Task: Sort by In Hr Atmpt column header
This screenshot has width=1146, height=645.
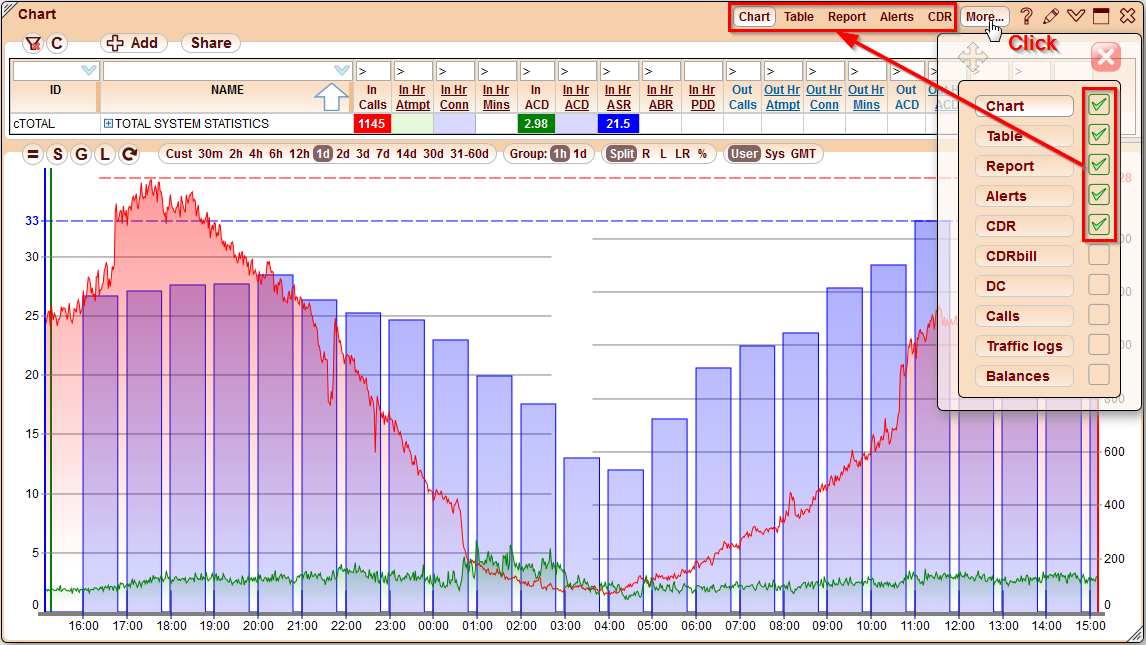Action: pos(412,97)
